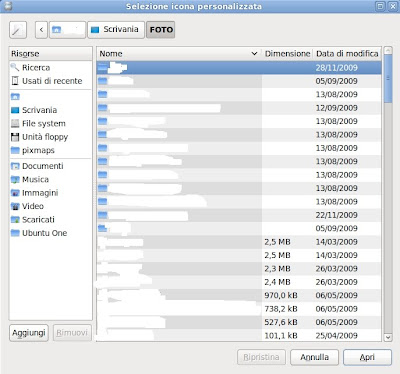
Task: Open the Documenti bookmark
Action: tap(50, 166)
